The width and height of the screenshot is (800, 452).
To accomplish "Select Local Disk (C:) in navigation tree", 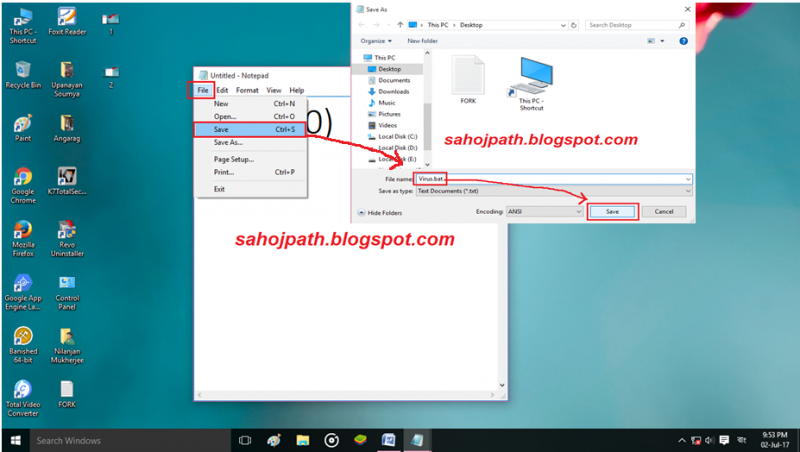I will (x=392, y=137).
